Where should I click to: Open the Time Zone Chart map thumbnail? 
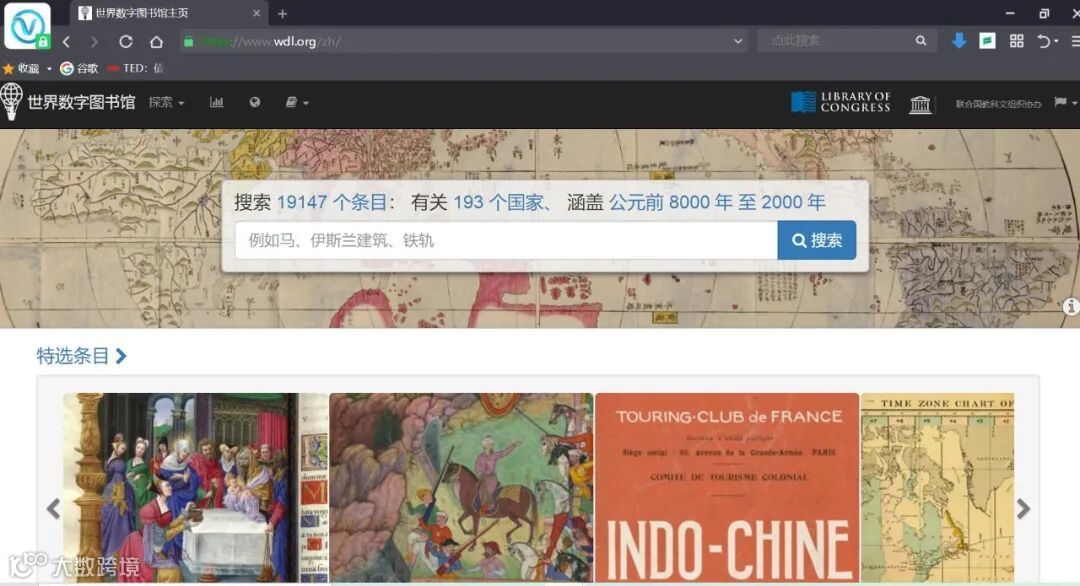click(x=937, y=488)
